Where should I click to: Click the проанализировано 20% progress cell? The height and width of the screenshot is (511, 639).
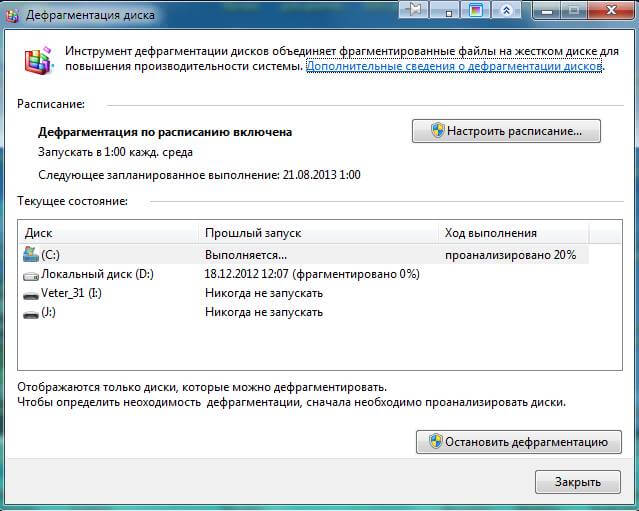[x=510, y=255]
